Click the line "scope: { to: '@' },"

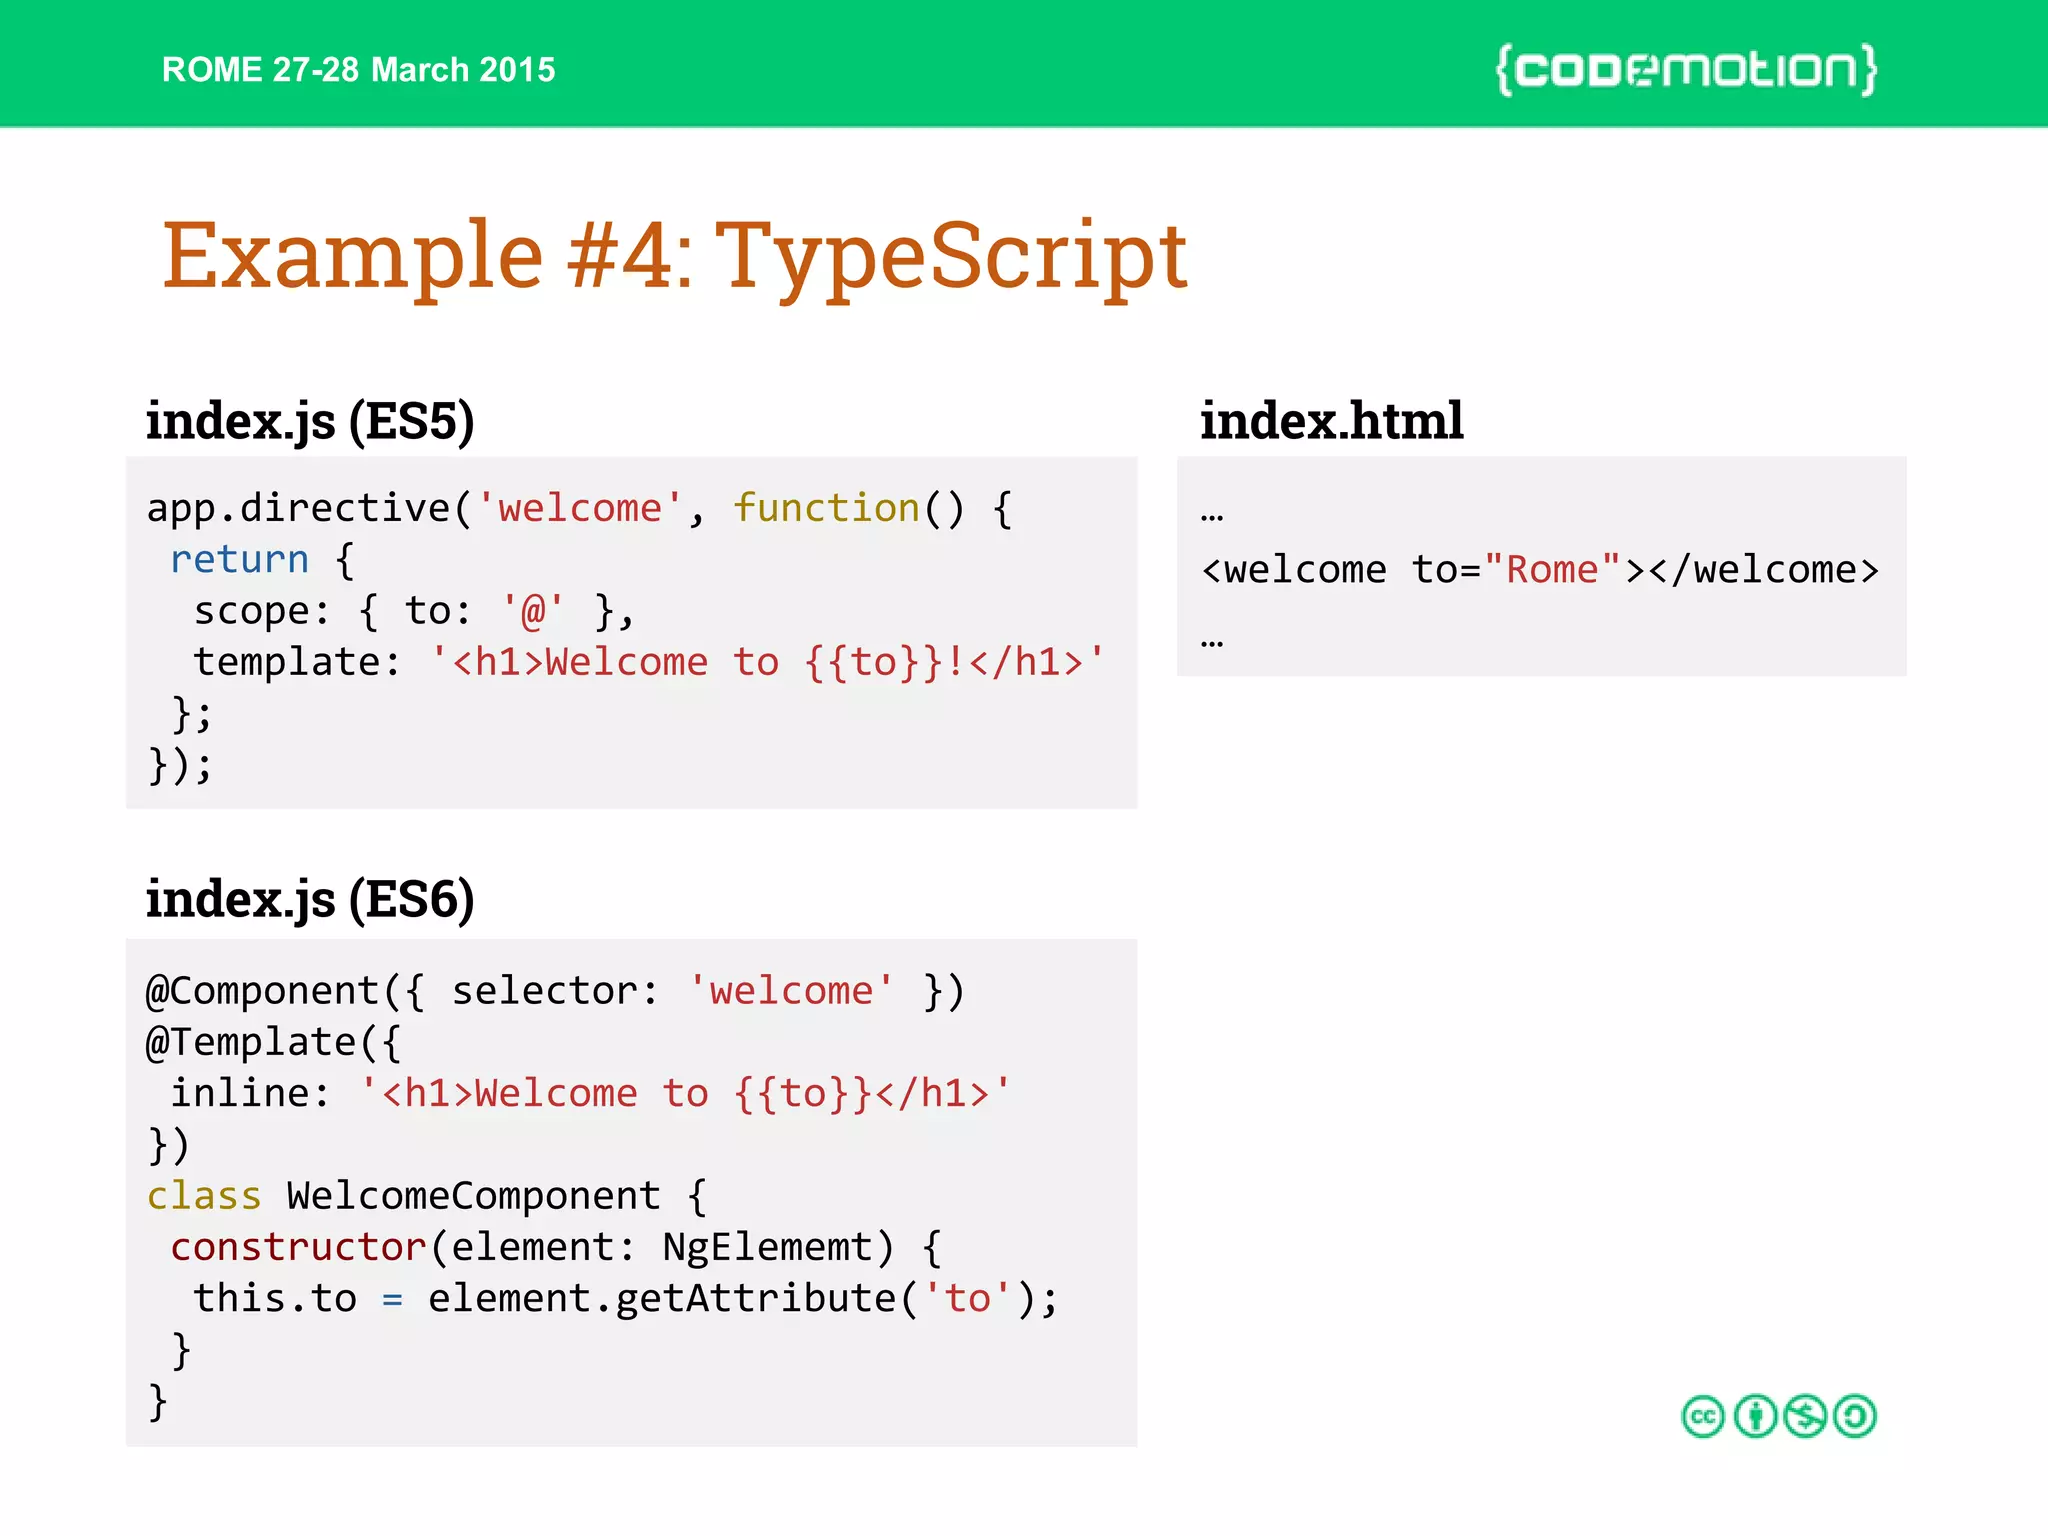point(414,611)
